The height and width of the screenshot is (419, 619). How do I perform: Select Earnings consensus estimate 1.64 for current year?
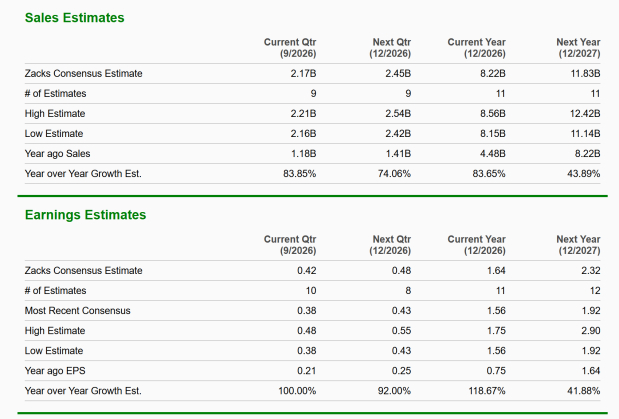[496, 271]
